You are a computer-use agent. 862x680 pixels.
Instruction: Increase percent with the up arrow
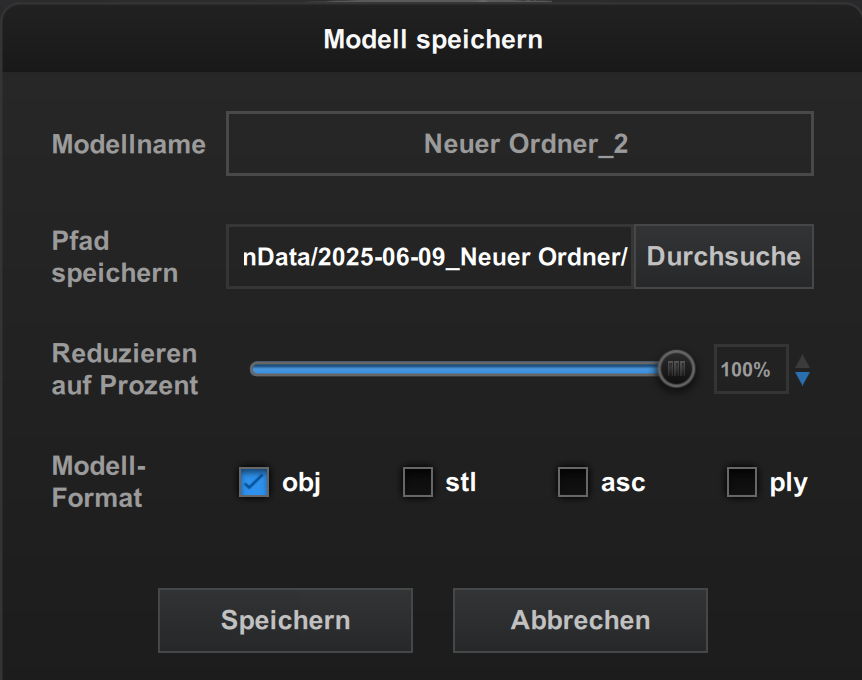[x=802, y=361]
